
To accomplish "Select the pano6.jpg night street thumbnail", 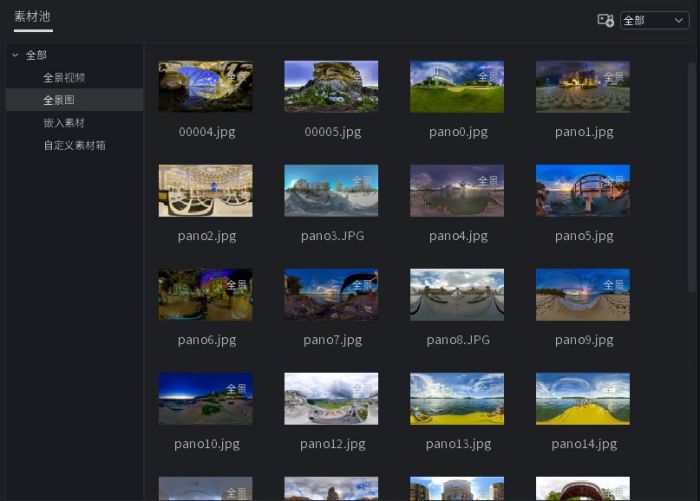I will pos(205,295).
